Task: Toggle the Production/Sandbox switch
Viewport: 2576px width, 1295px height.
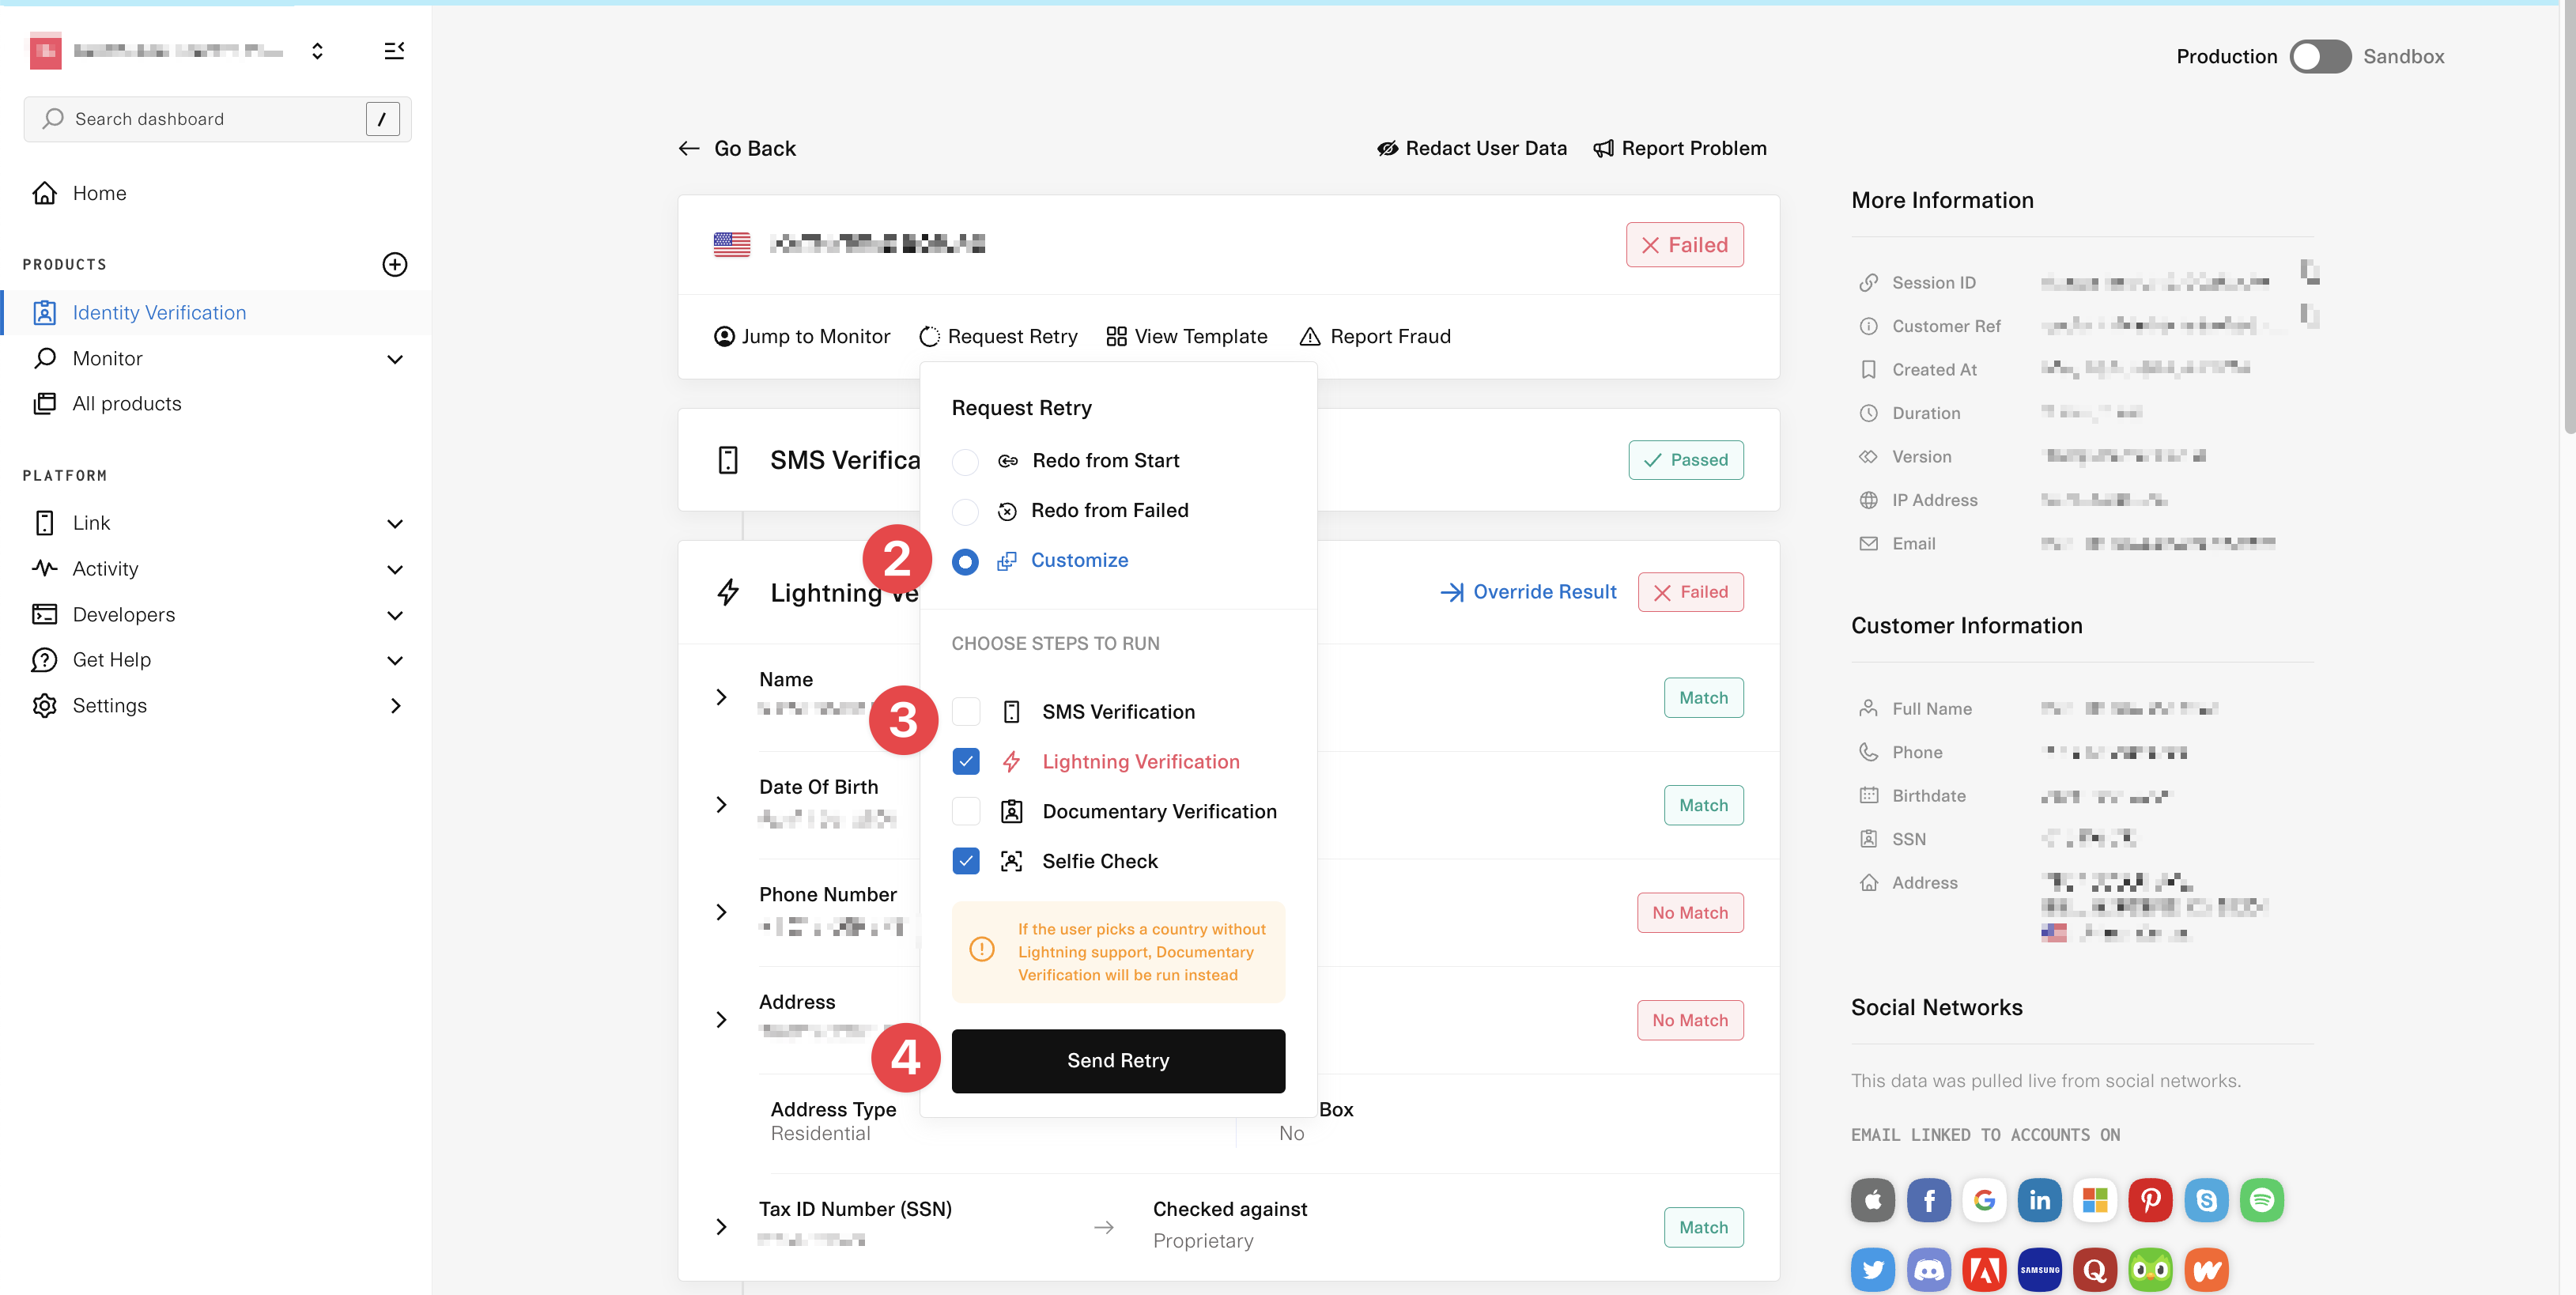Action: click(x=2320, y=57)
